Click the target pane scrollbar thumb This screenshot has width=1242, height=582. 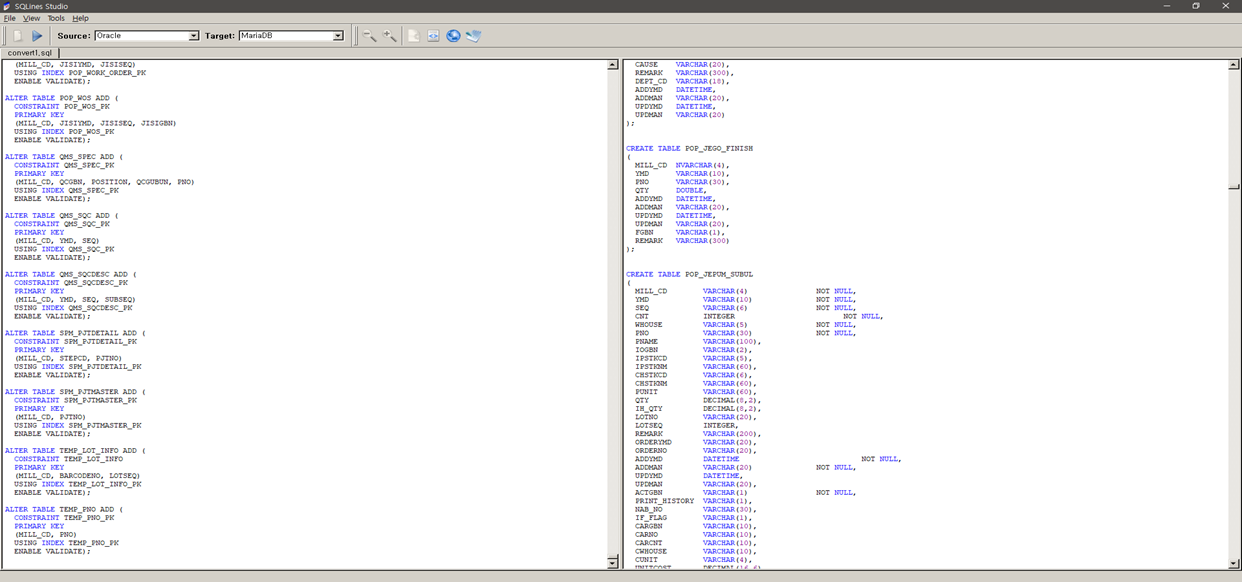[x=1234, y=186]
